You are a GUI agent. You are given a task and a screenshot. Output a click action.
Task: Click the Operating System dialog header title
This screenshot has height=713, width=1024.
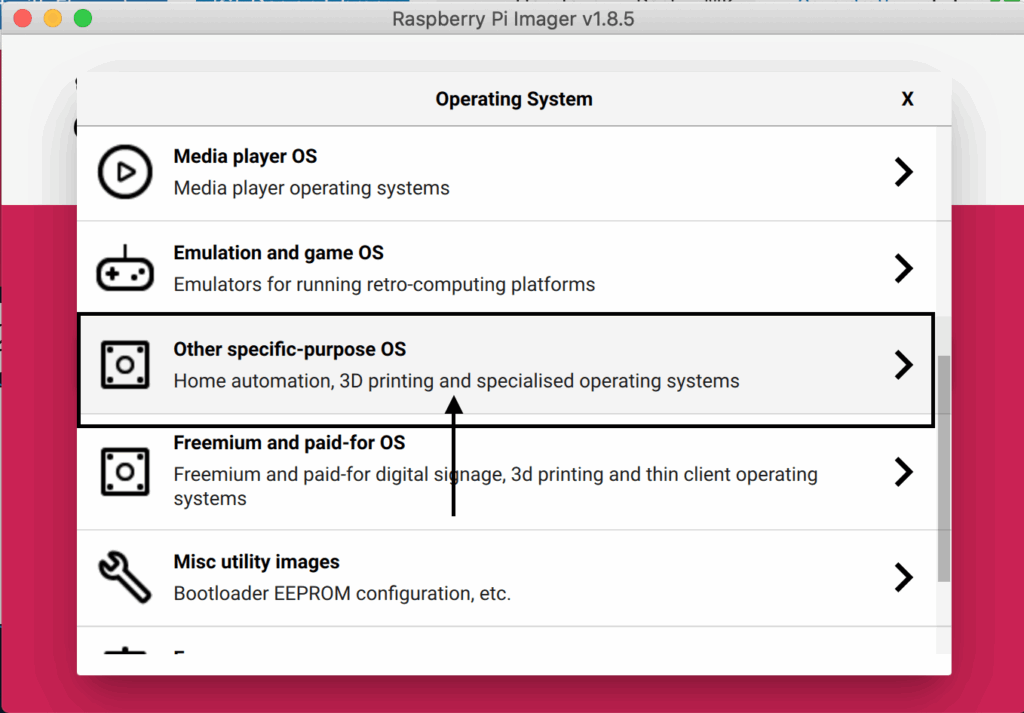click(x=514, y=99)
